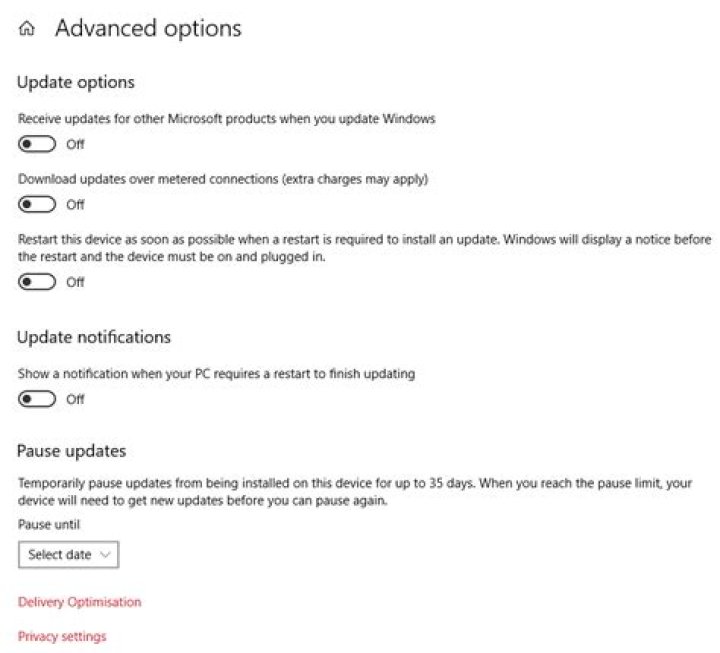The height and width of the screenshot is (653, 720).
Task: Click the Off label beside metered connections toggle
Action: pos(76,205)
